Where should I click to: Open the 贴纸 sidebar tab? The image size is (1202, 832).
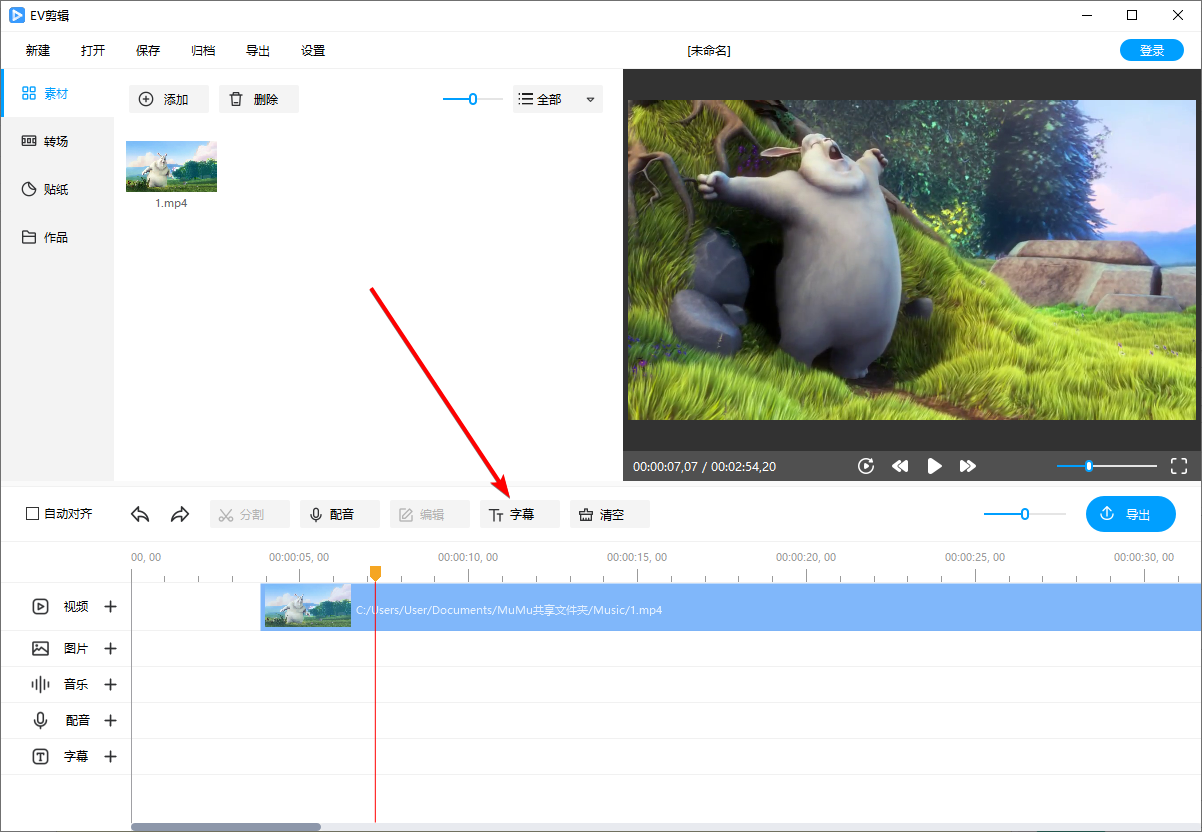tap(56, 189)
